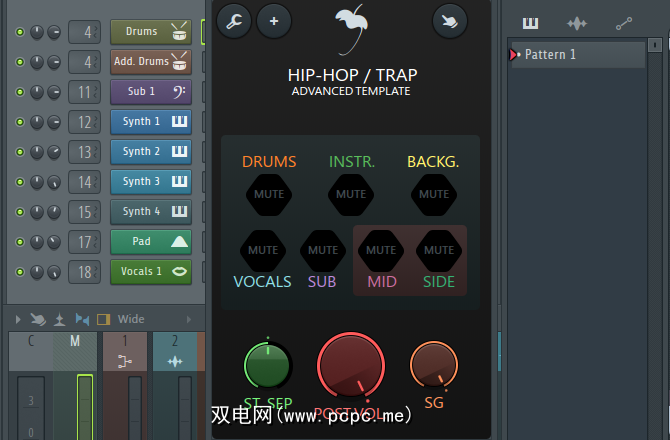Toggle green mute LED for Drums channel
Viewport: 670px width, 440px height.
20,32
